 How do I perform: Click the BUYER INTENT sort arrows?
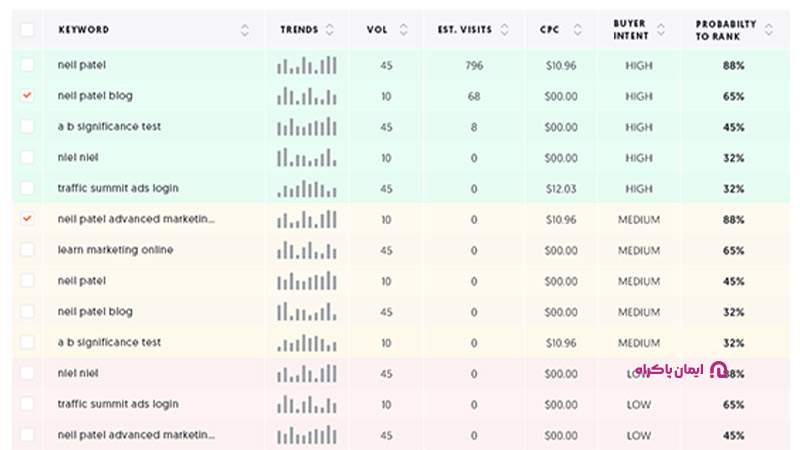click(x=661, y=30)
